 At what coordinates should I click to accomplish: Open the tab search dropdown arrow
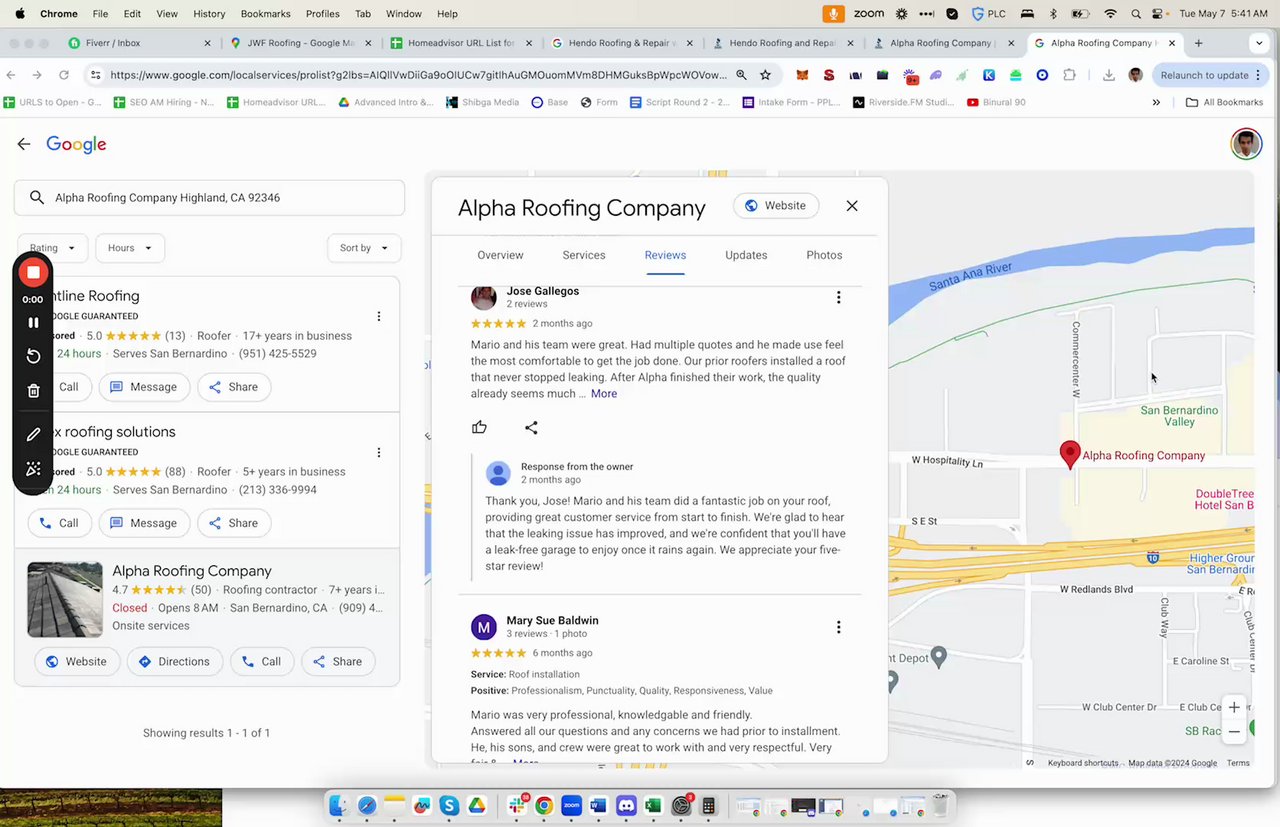1259,43
